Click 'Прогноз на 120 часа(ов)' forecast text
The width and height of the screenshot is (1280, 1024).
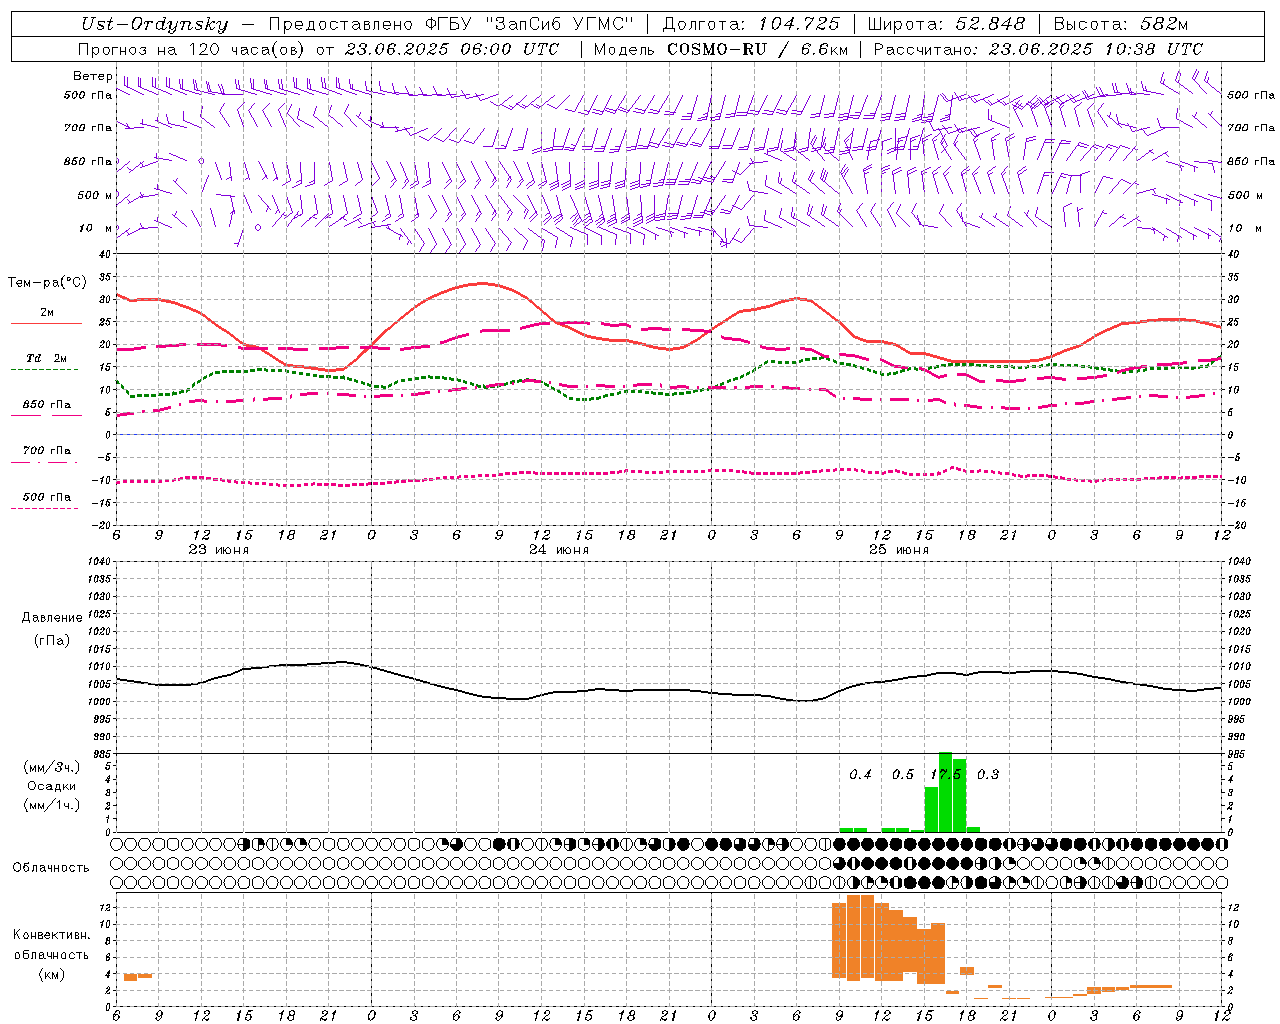coord(193,49)
